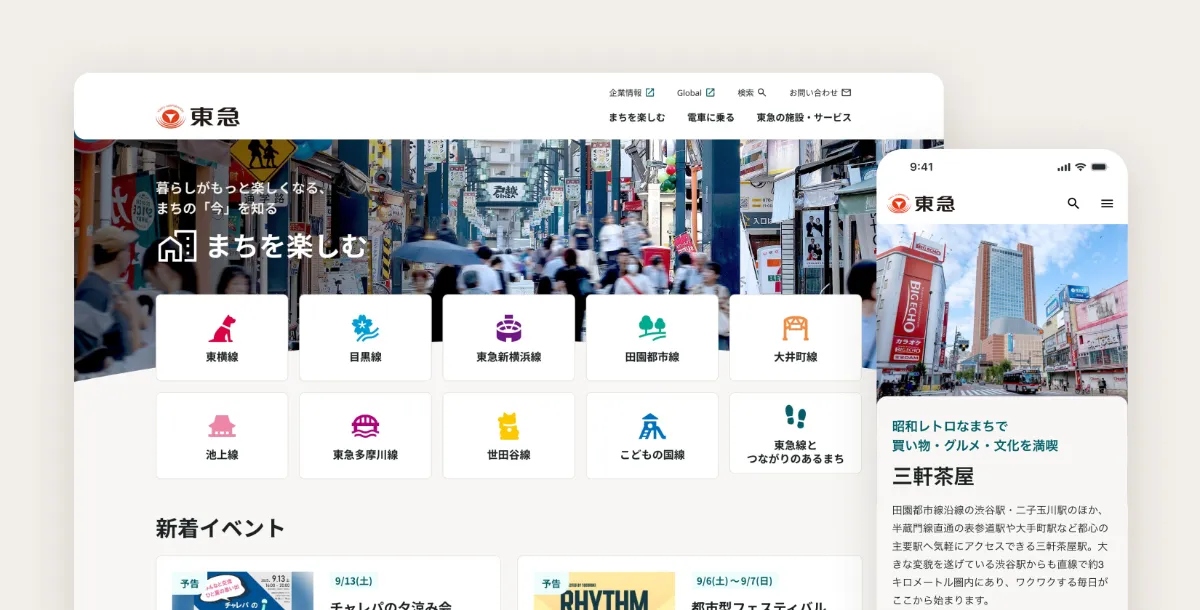Open the 企業情報 external link
Viewport: 1200px width, 610px height.
pos(632,93)
